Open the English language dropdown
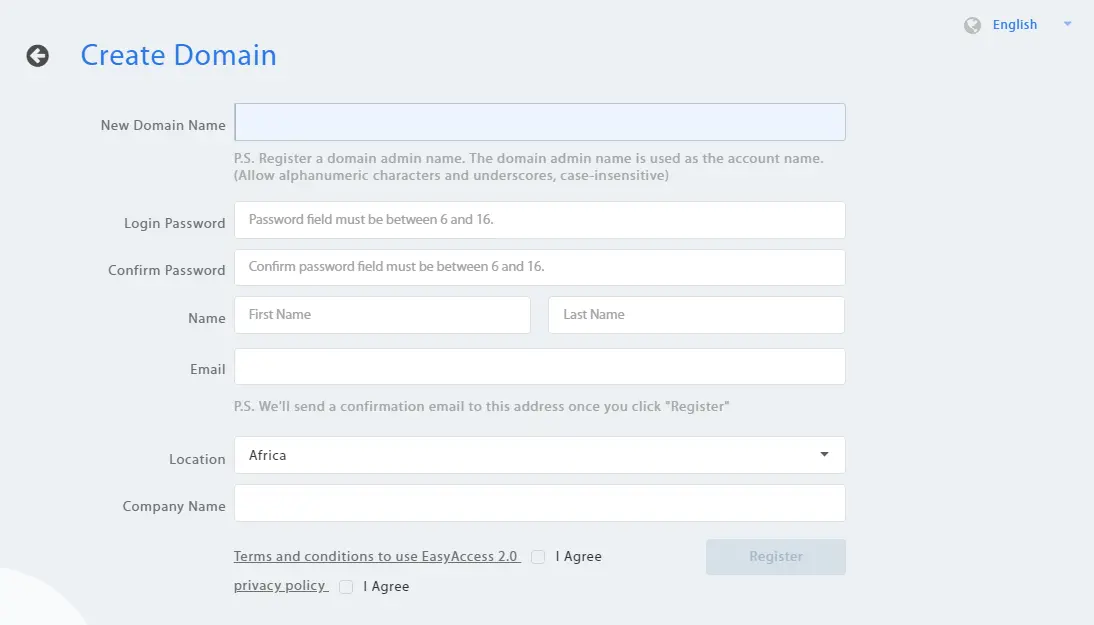This screenshot has height=625, width=1094. pyautogui.click(x=1014, y=25)
